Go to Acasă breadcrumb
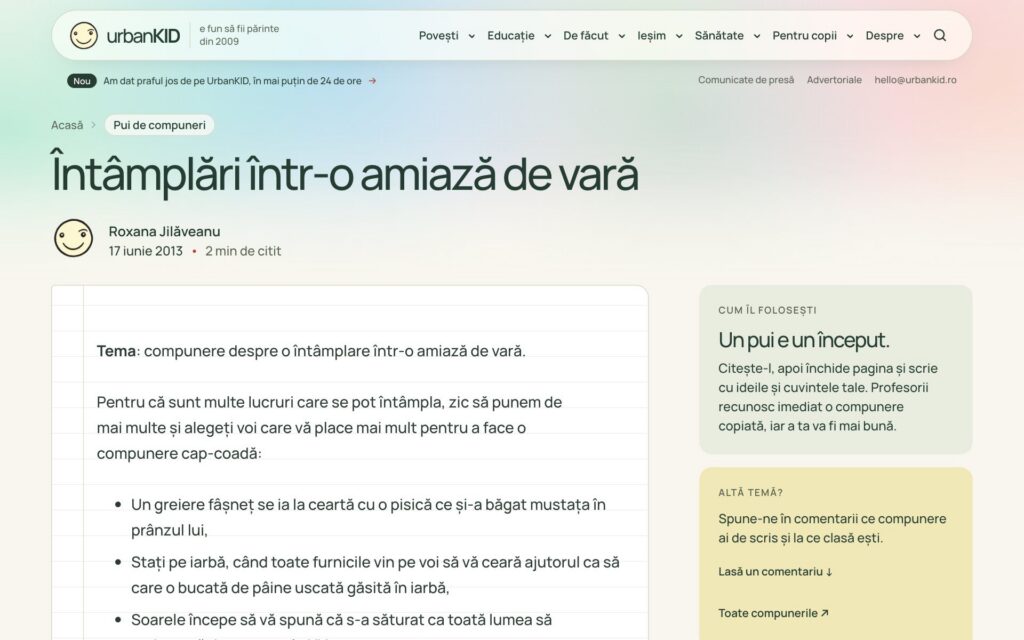This screenshot has height=640, width=1024. pyautogui.click(x=67, y=125)
